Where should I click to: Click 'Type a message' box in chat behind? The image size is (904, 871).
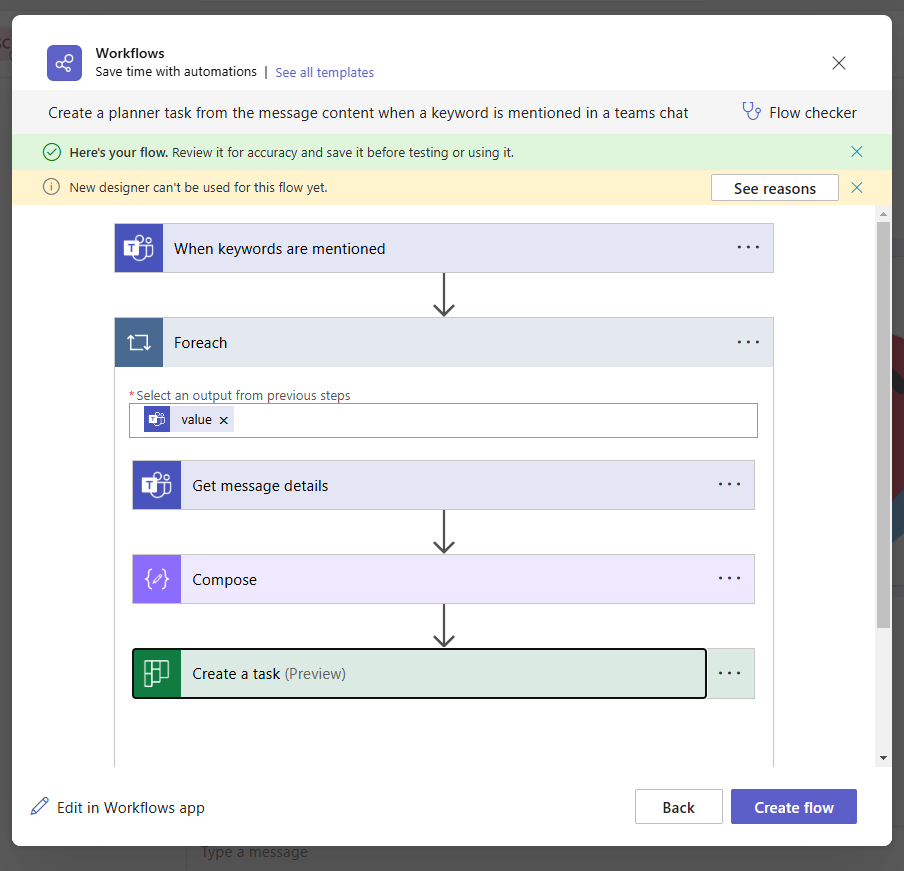(x=254, y=853)
